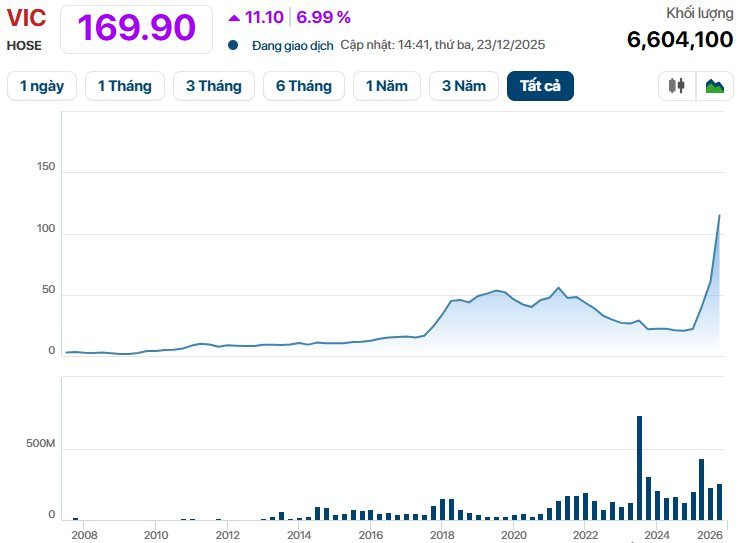Switch to area chart view
Viewport: 744px width, 543px height.
(x=714, y=86)
